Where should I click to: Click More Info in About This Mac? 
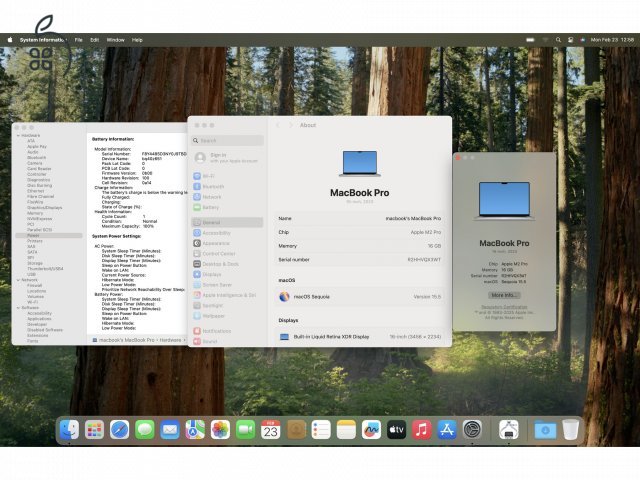pos(504,295)
